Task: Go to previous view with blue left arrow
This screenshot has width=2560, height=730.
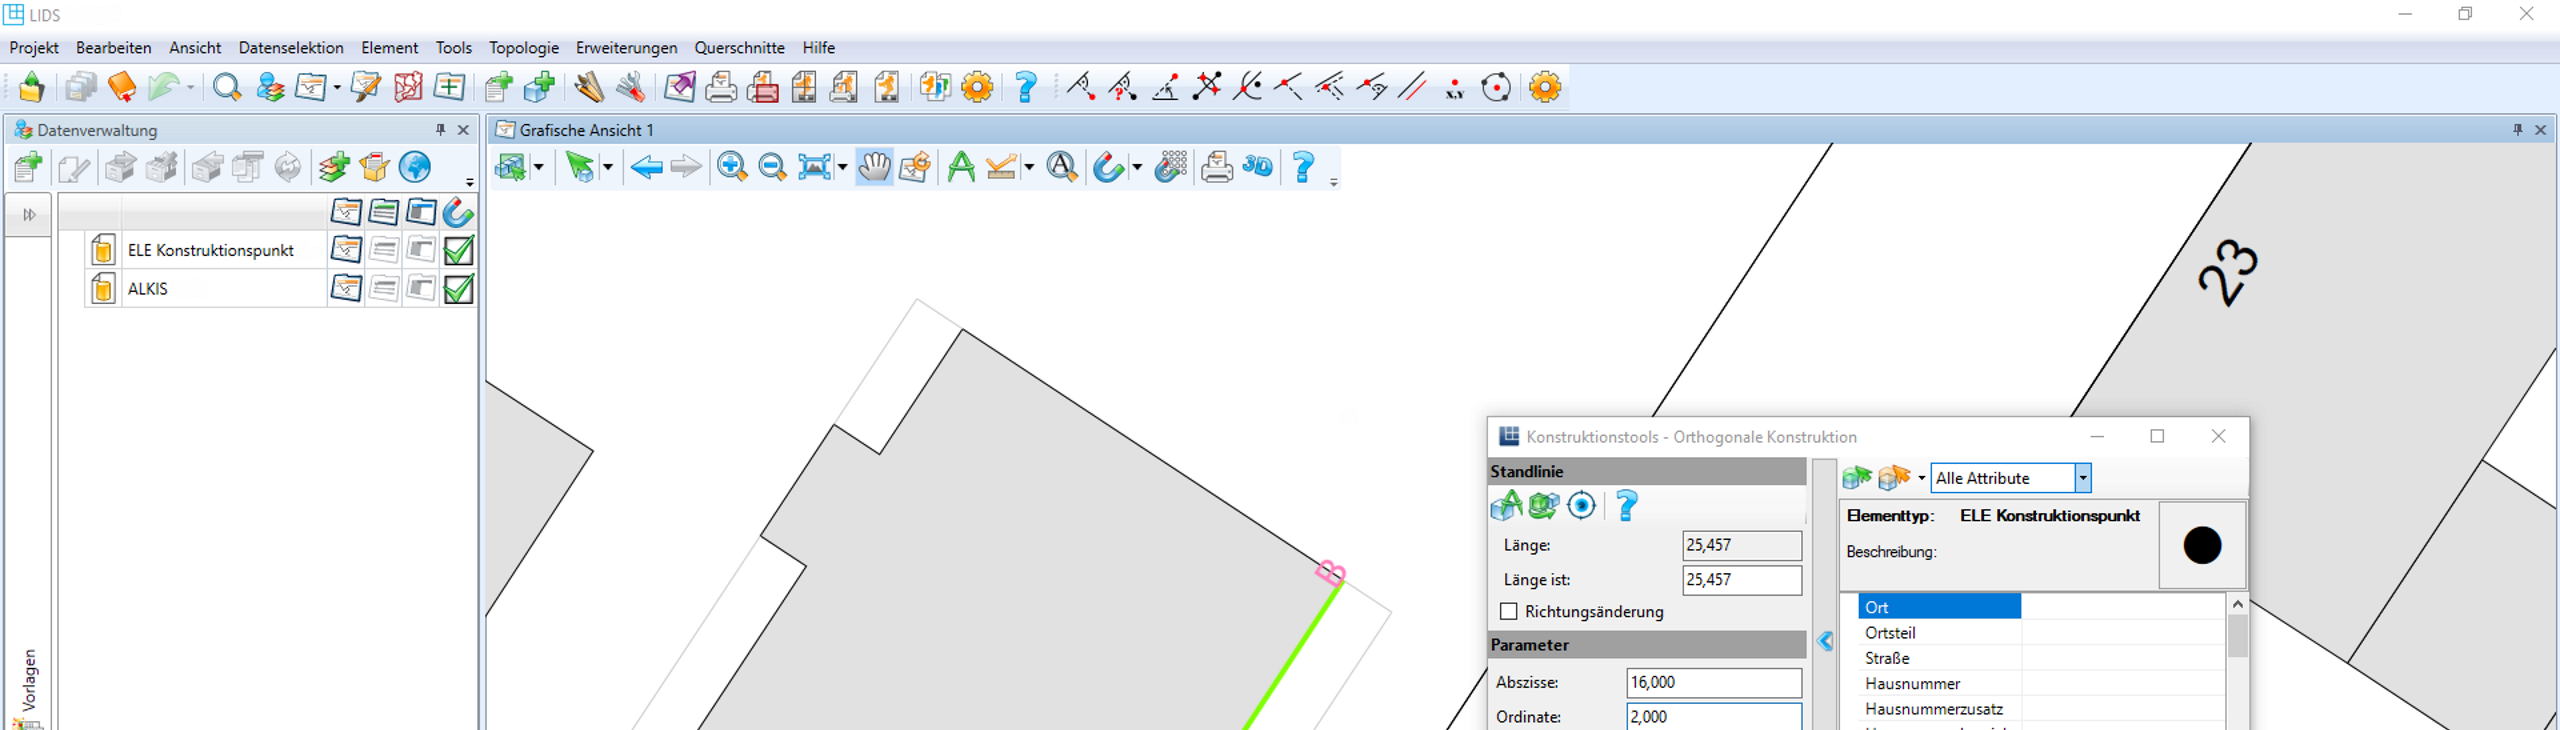Action: click(646, 167)
